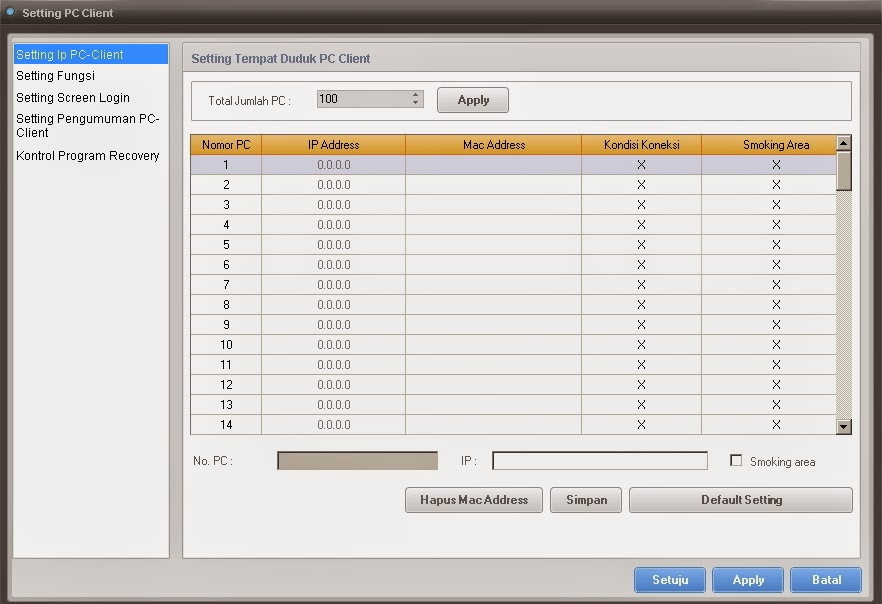Click Hapus Mac Address
This screenshot has width=882, height=604.
point(473,500)
